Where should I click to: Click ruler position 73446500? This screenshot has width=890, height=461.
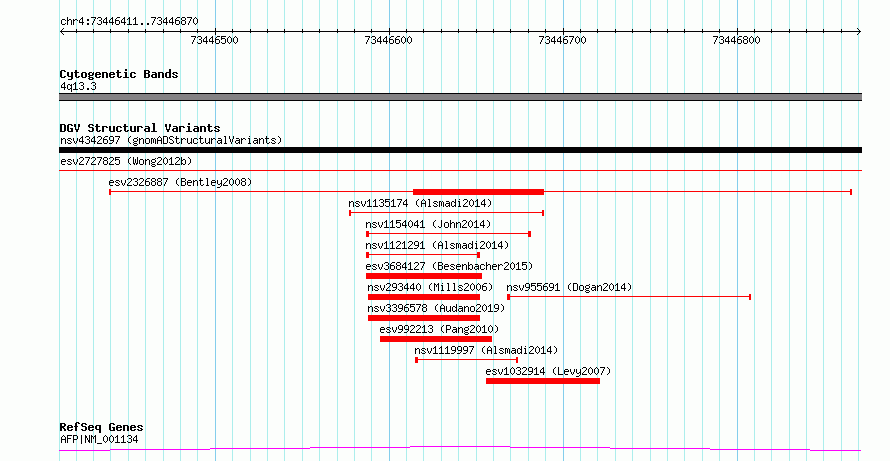[x=215, y=40]
